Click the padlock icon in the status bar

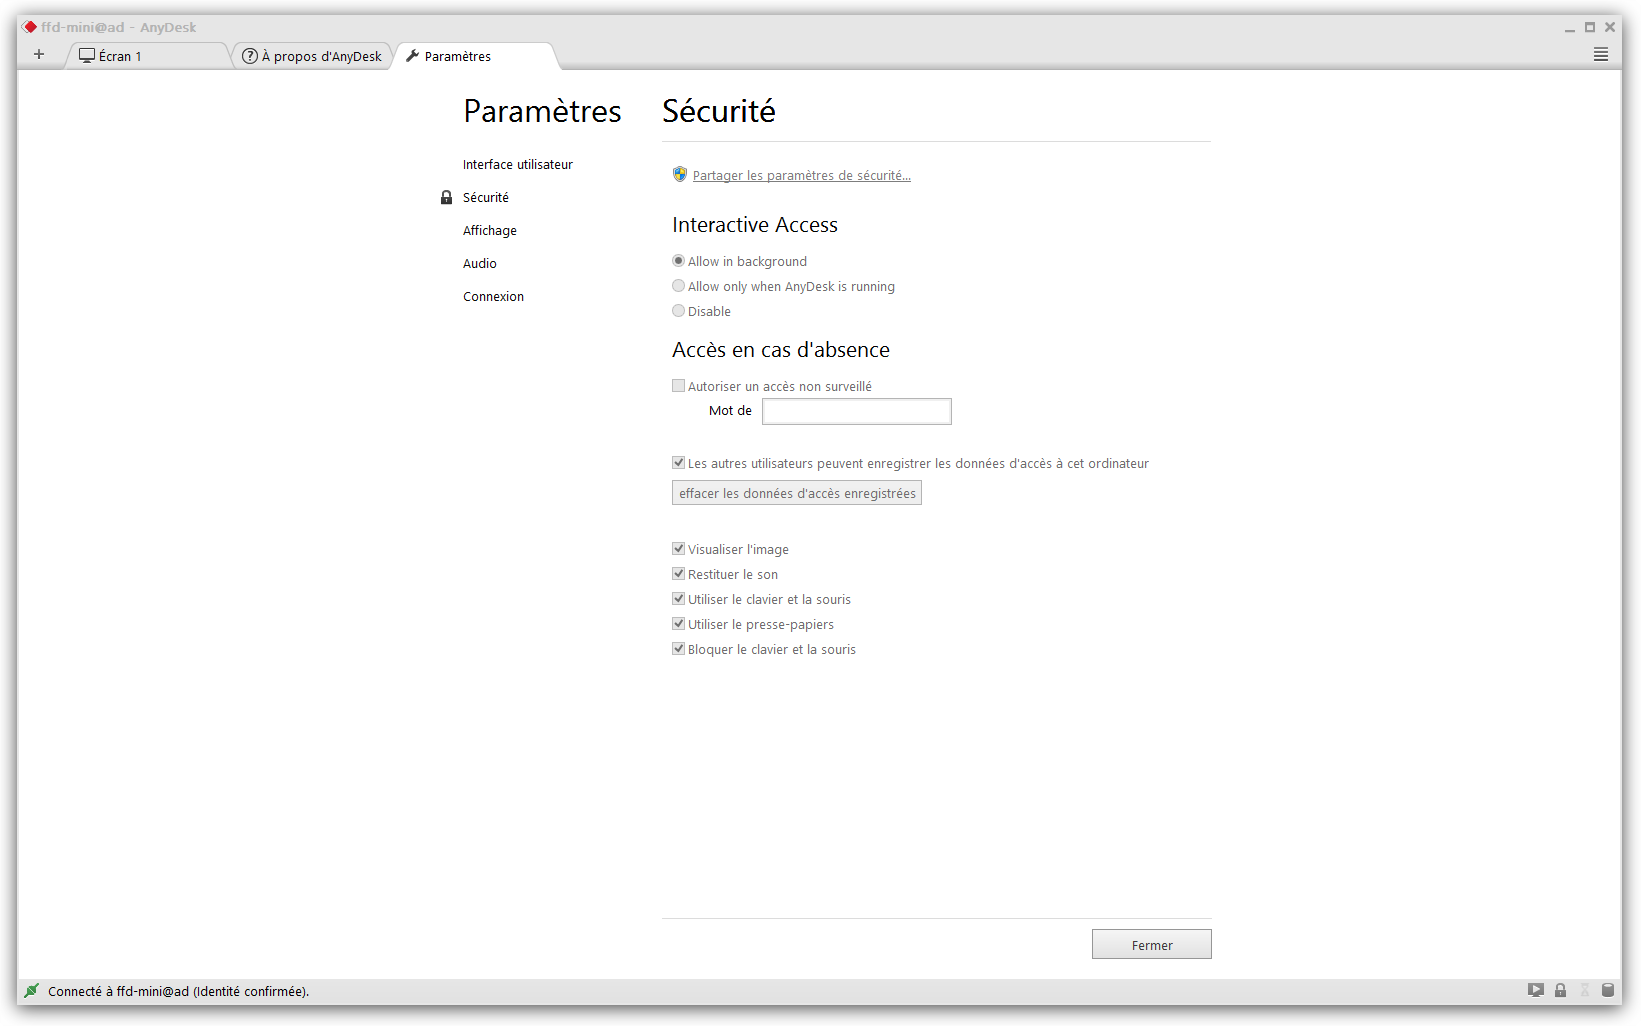pos(1560,990)
